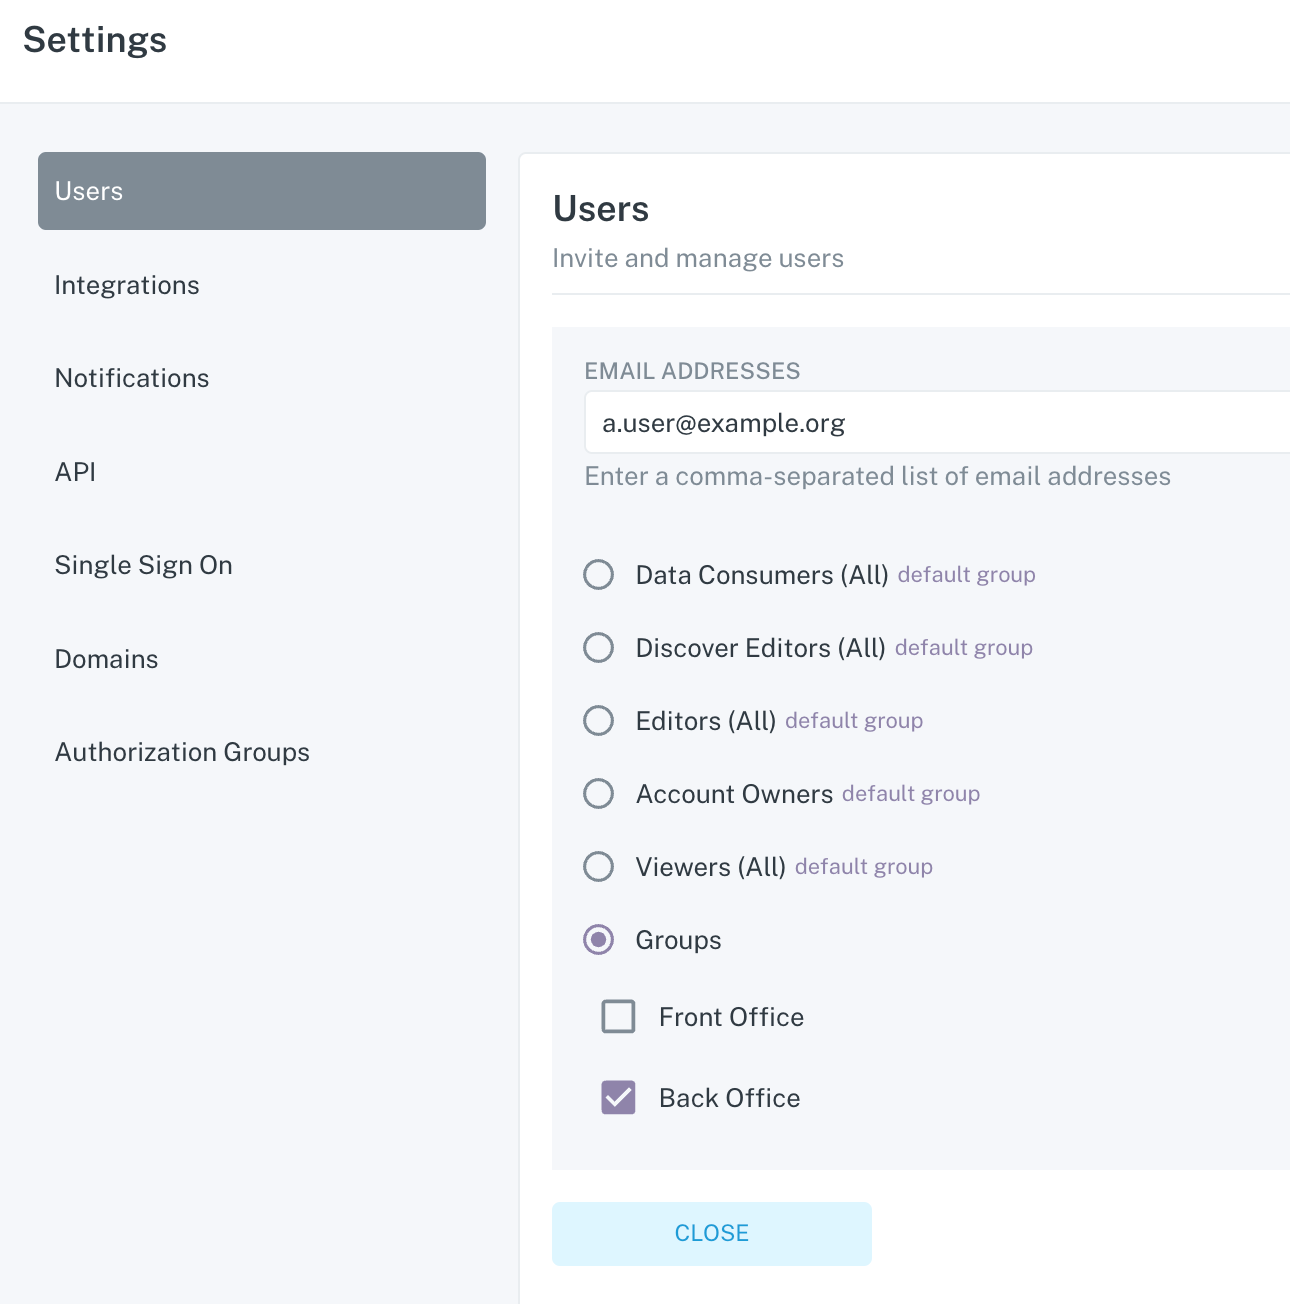Select the Editors (All) default group radio
The width and height of the screenshot is (1290, 1304).
coord(599,721)
